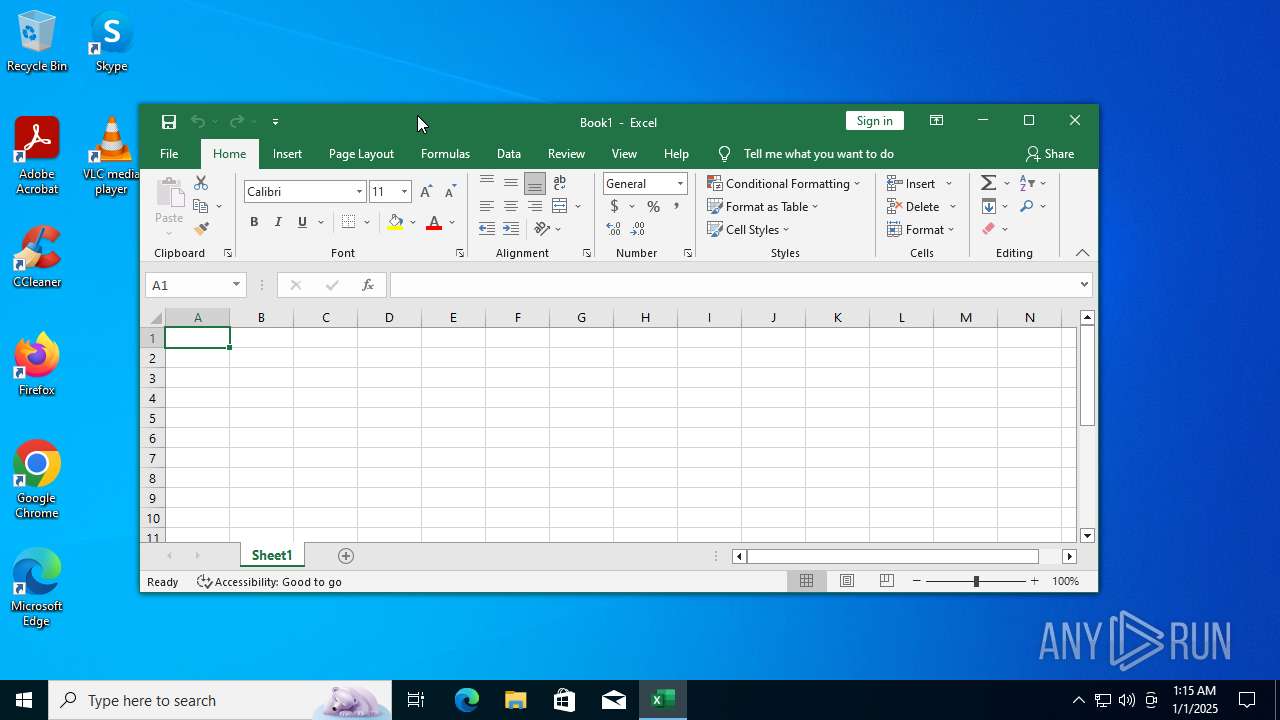This screenshot has height=720, width=1280.
Task: Click the Windows search box
Action: [x=220, y=700]
